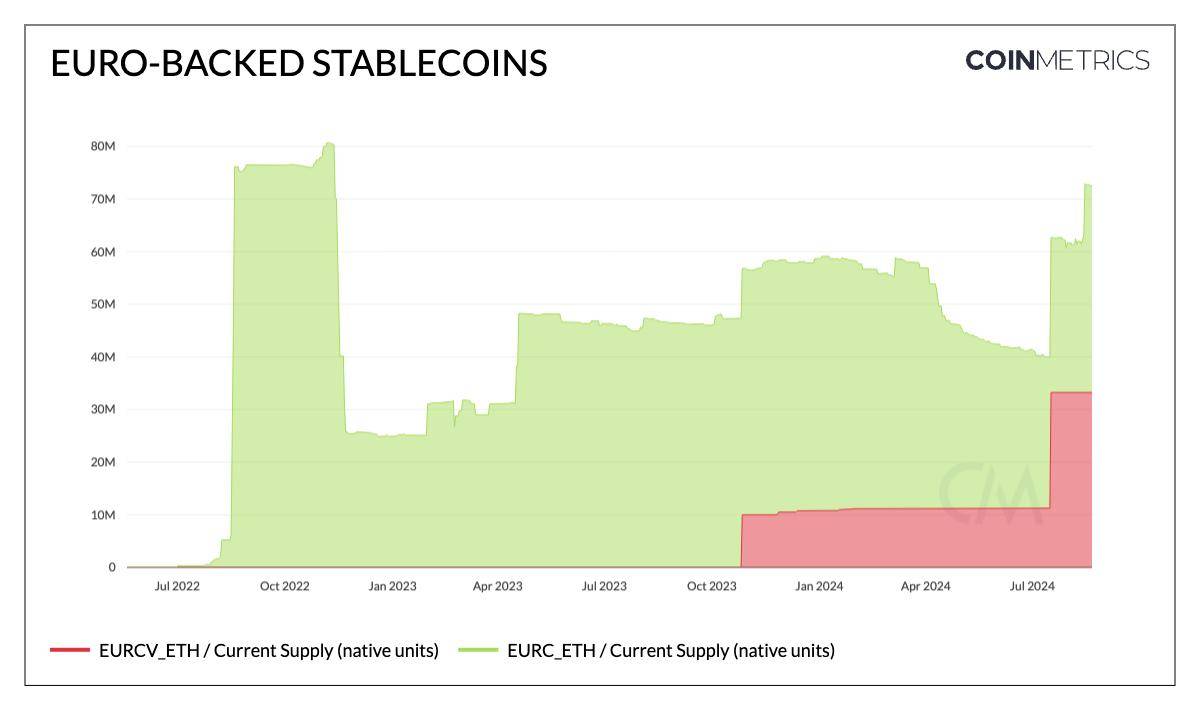Click the 10M y-axis label
This screenshot has height=710, width=1200.
point(103,515)
